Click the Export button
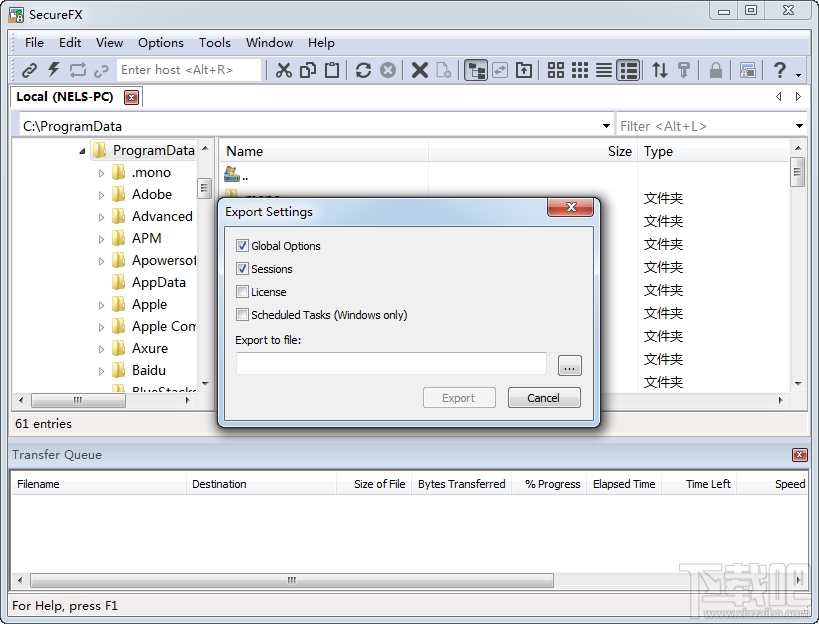Screen dimensions: 819x624 (459, 397)
